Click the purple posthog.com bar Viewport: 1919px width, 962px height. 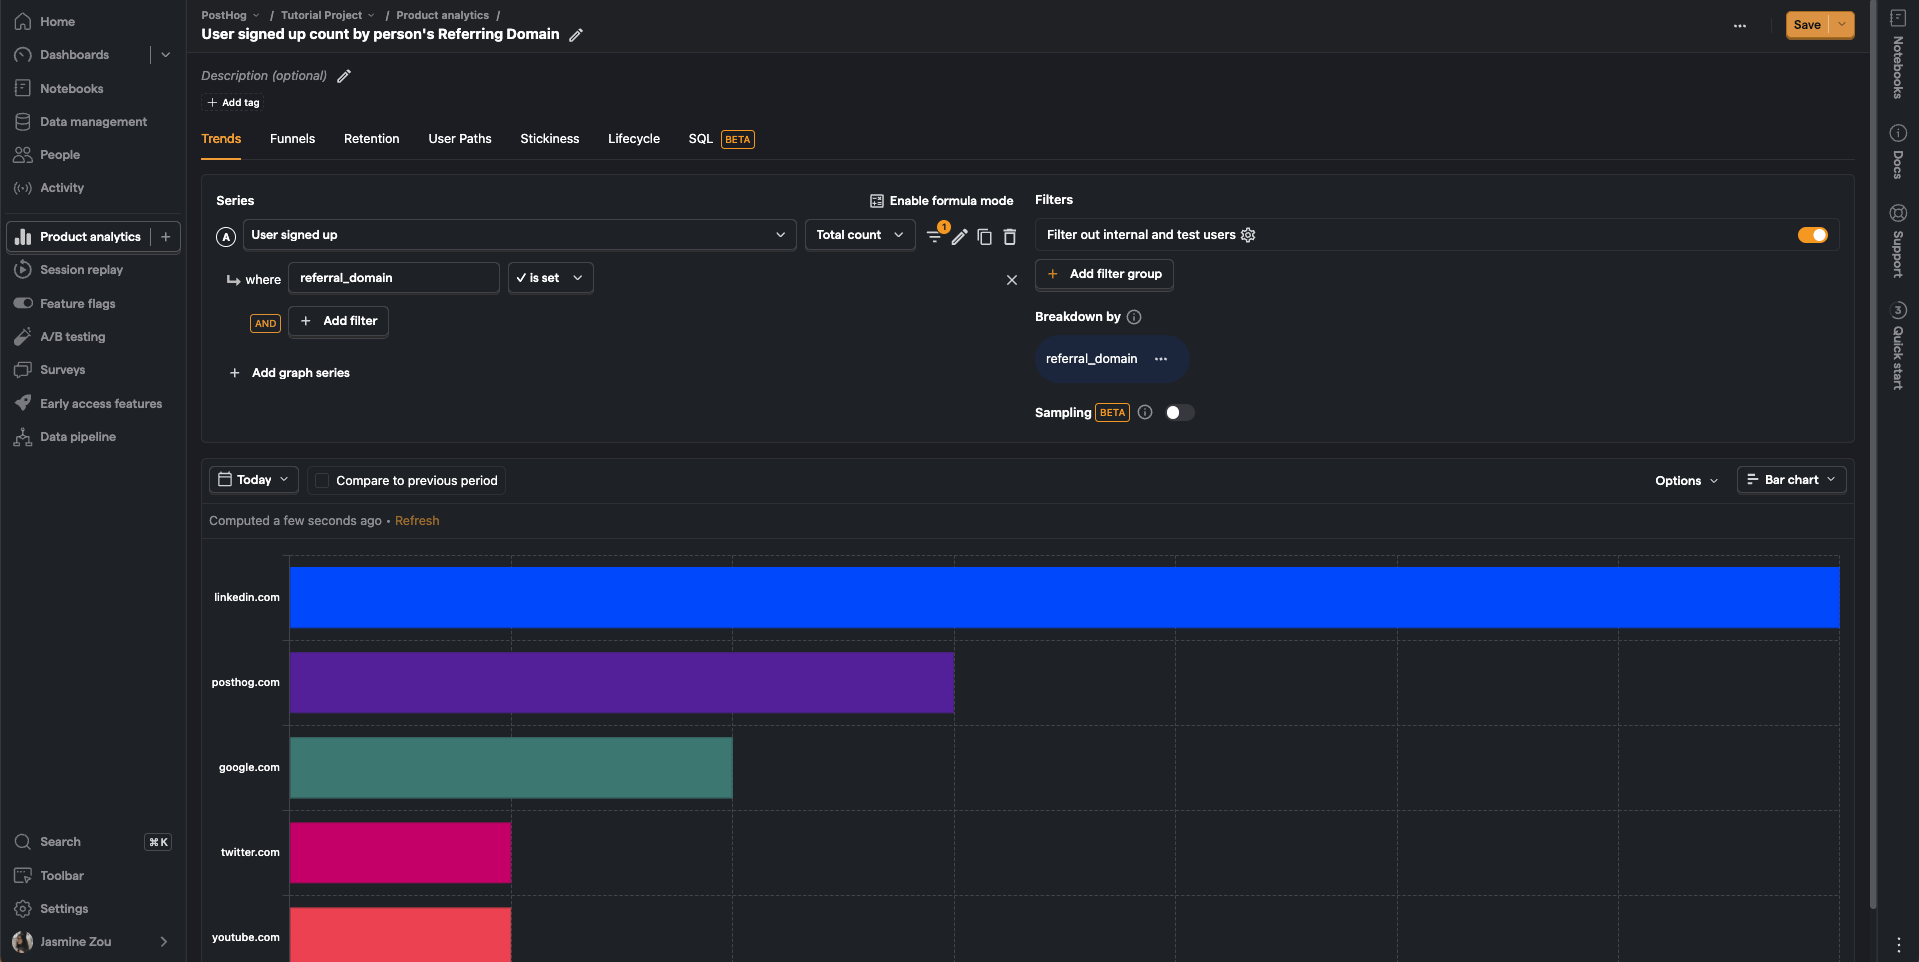coord(622,683)
